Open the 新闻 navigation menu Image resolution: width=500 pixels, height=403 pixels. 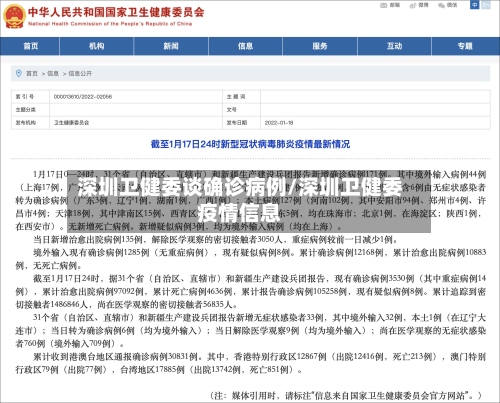point(171,46)
